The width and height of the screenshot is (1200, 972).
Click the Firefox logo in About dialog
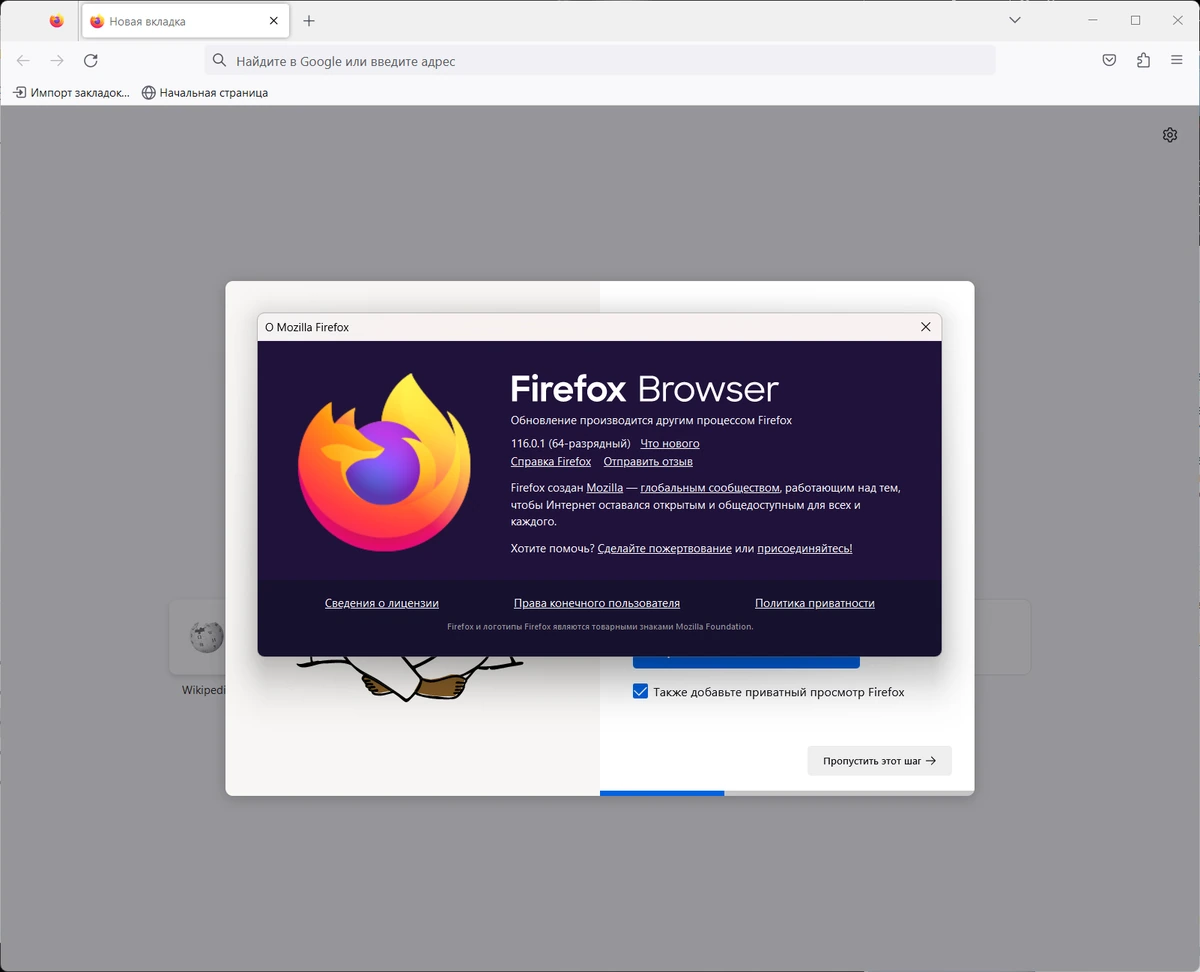tap(384, 462)
